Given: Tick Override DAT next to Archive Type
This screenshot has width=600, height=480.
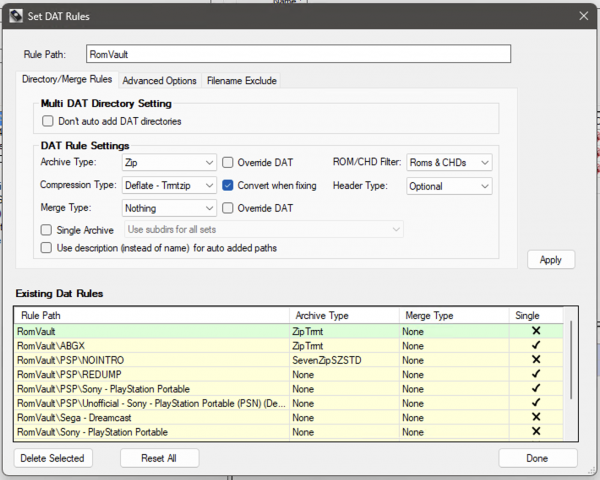Looking at the screenshot, I should tap(228, 162).
